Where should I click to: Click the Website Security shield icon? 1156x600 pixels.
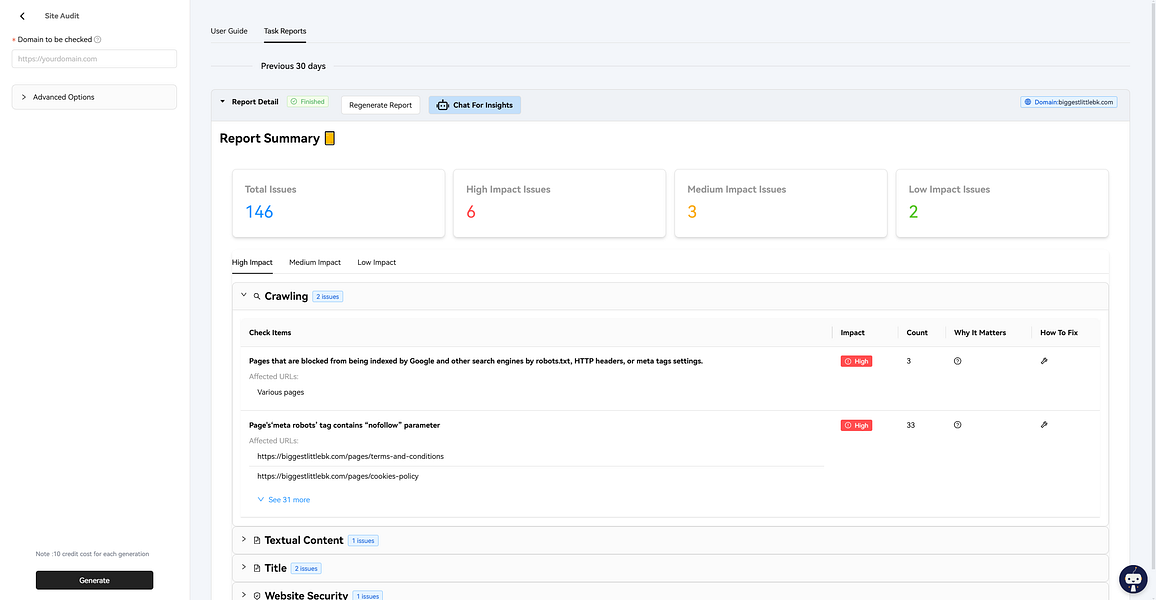click(x=257, y=596)
